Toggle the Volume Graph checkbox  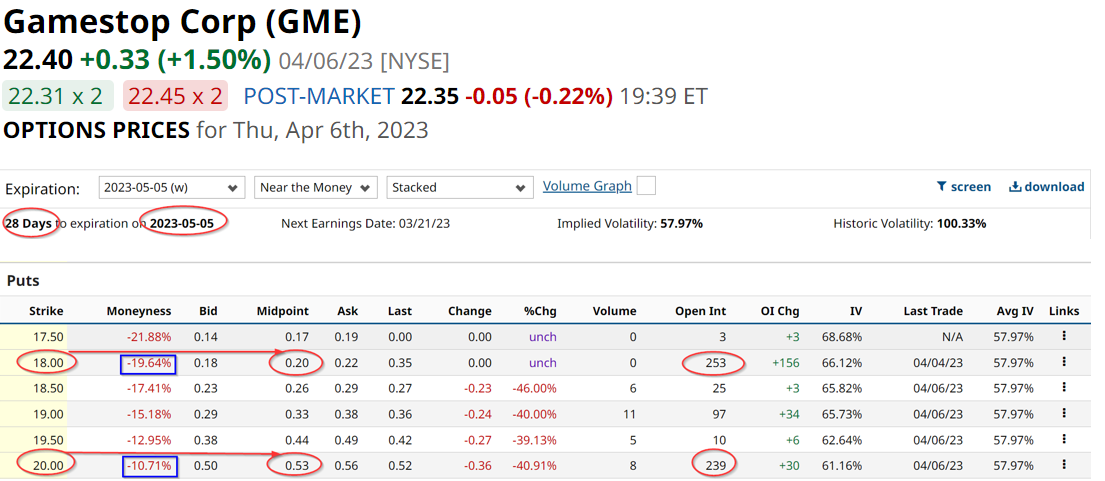pyautogui.click(x=646, y=186)
